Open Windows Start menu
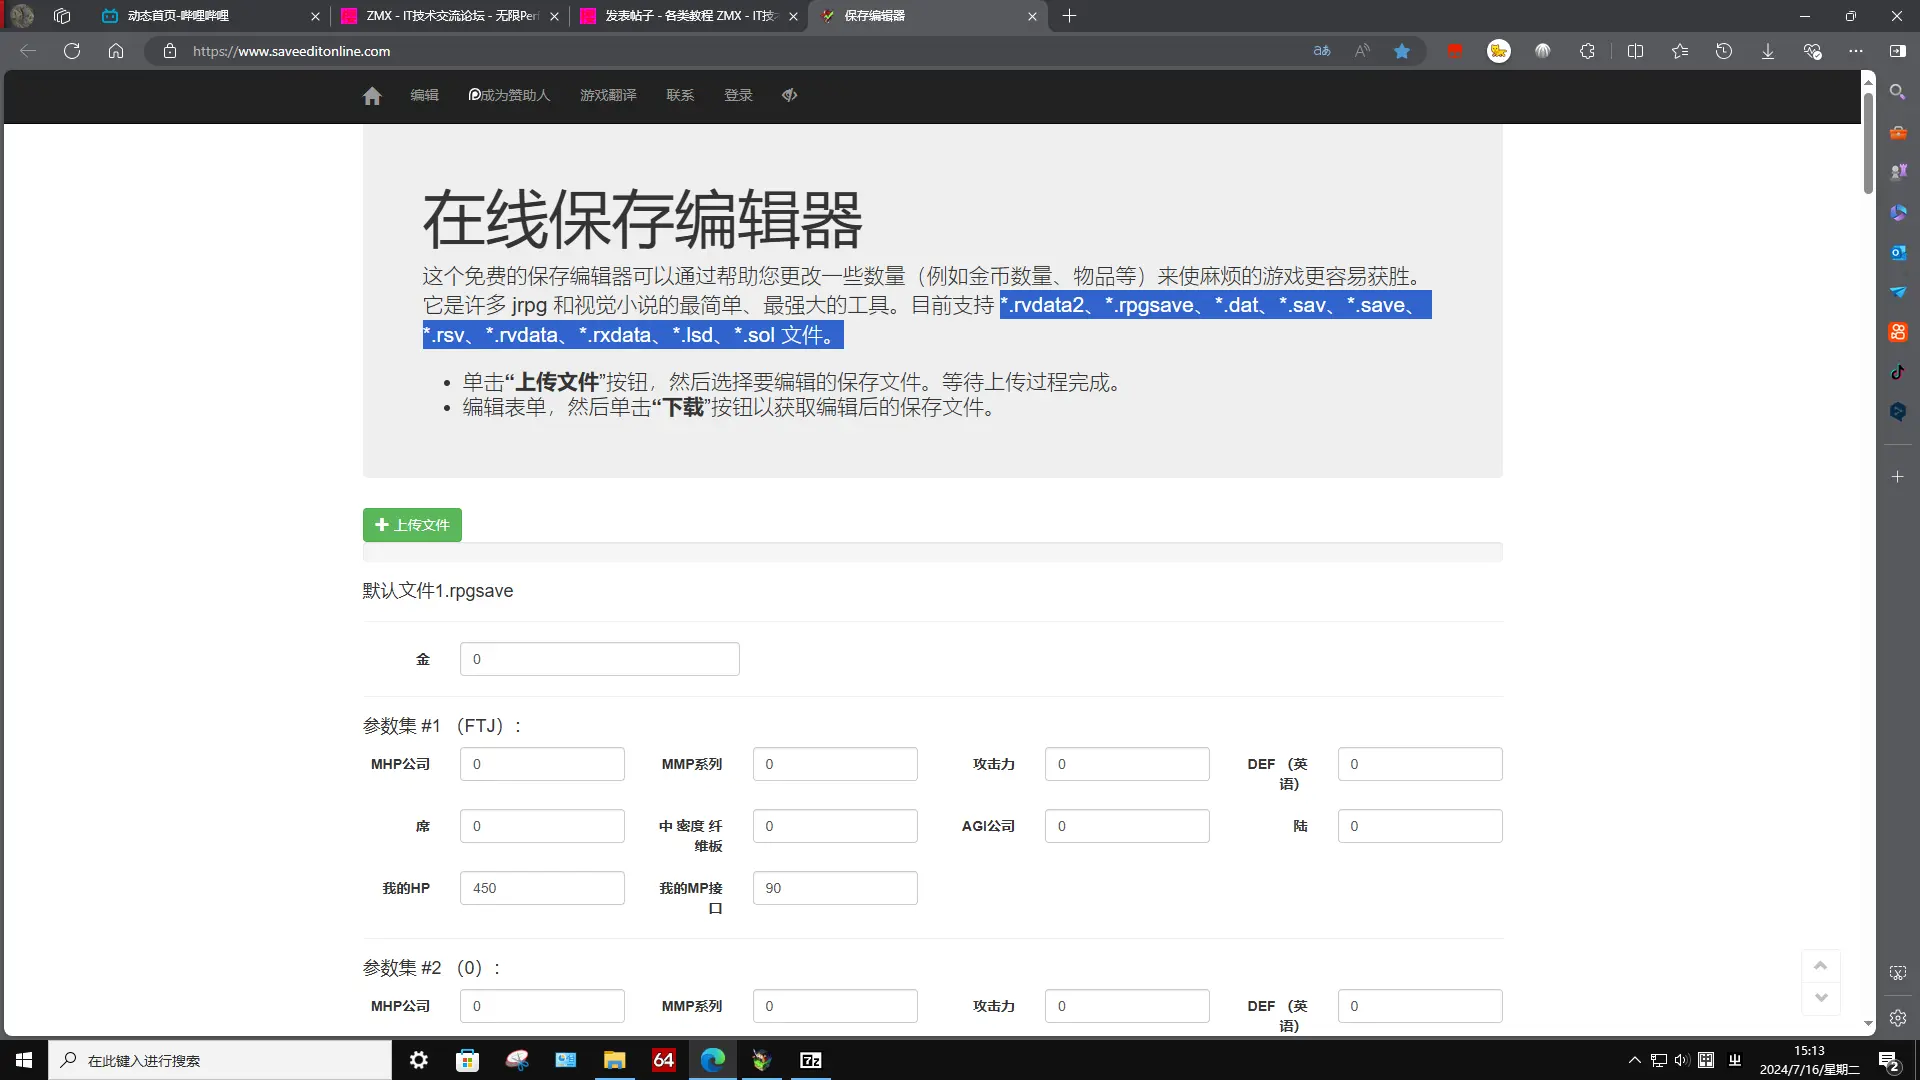The height and width of the screenshot is (1080, 1920). [24, 1060]
